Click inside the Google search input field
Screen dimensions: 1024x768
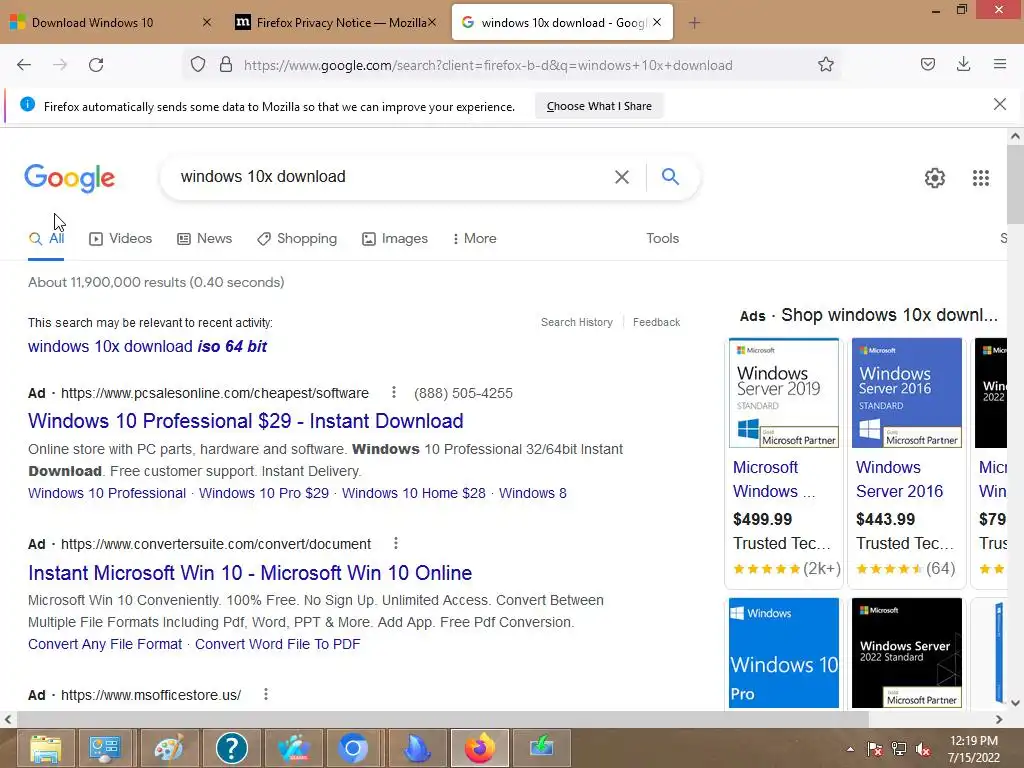[392, 177]
